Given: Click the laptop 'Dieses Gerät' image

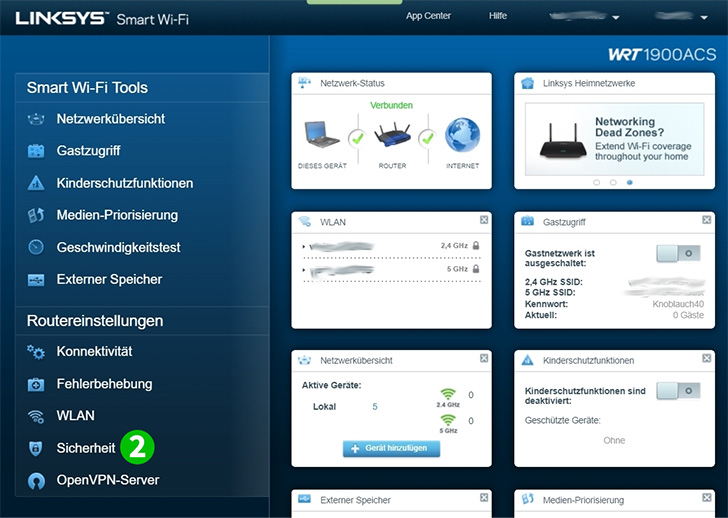Looking at the screenshot, I should coord(322,134).
